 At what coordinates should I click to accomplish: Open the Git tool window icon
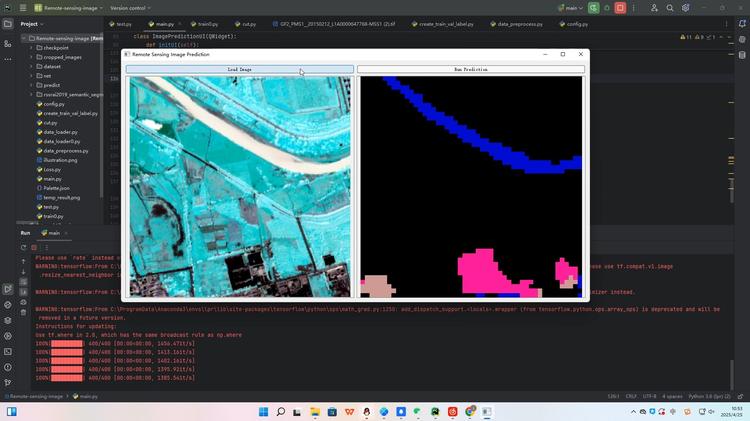tap(8, 383)
